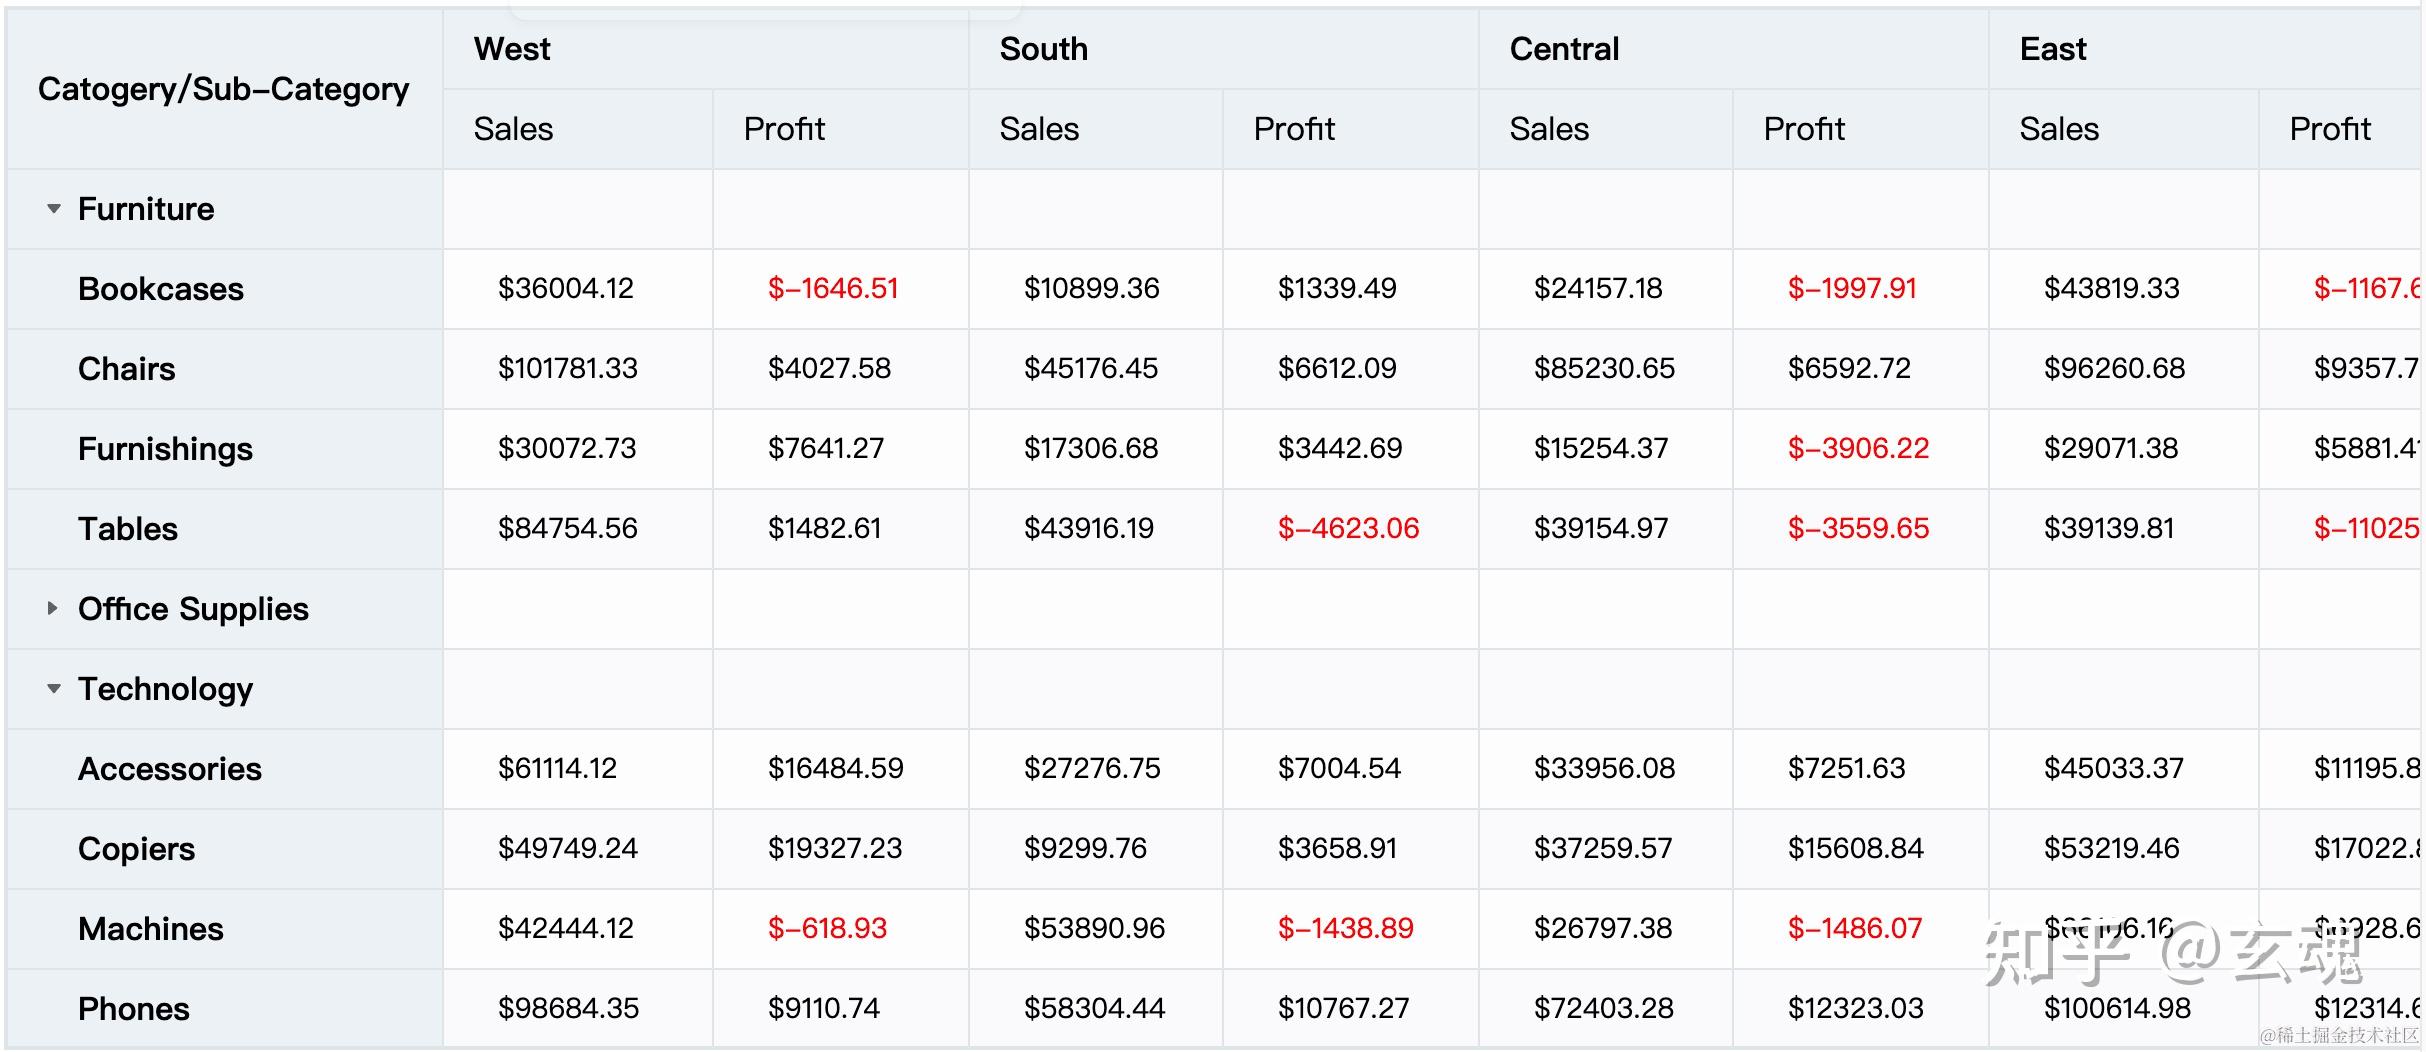Click the Machines row header

[x=151, y=929]
